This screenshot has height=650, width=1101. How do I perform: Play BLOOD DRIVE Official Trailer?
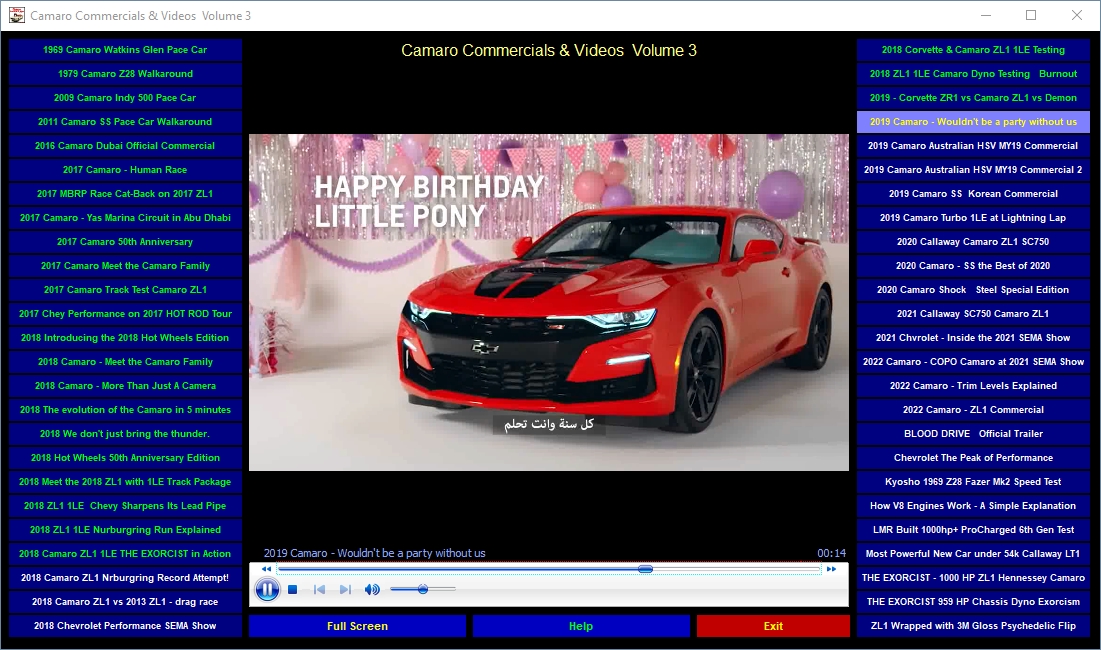pos(973,434)
